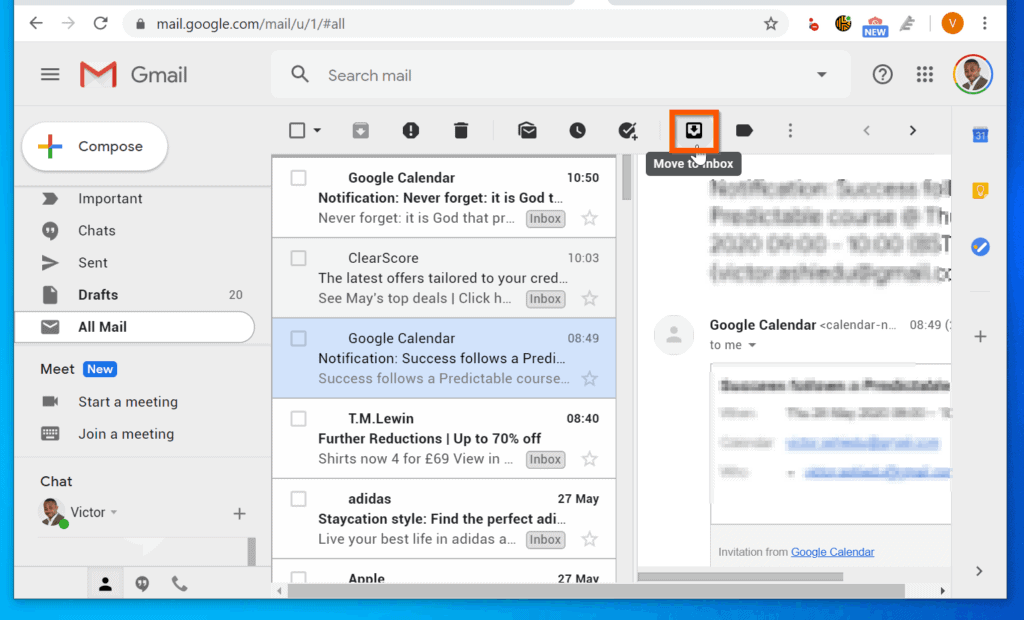Select the Google Calendar 10:50 email checkbox
Screen dimensions: 1024x620
click(298, 178)
